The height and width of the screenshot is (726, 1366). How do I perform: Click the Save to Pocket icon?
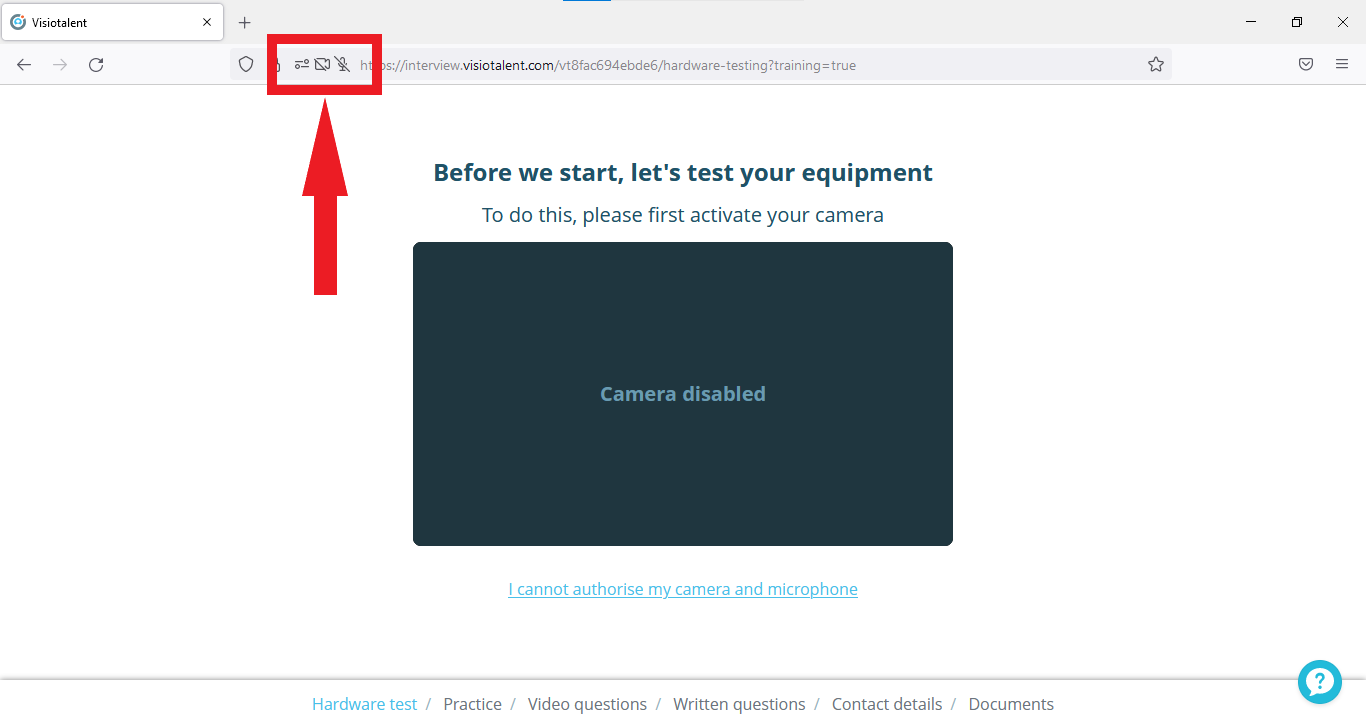click(x=1306, y=65)
